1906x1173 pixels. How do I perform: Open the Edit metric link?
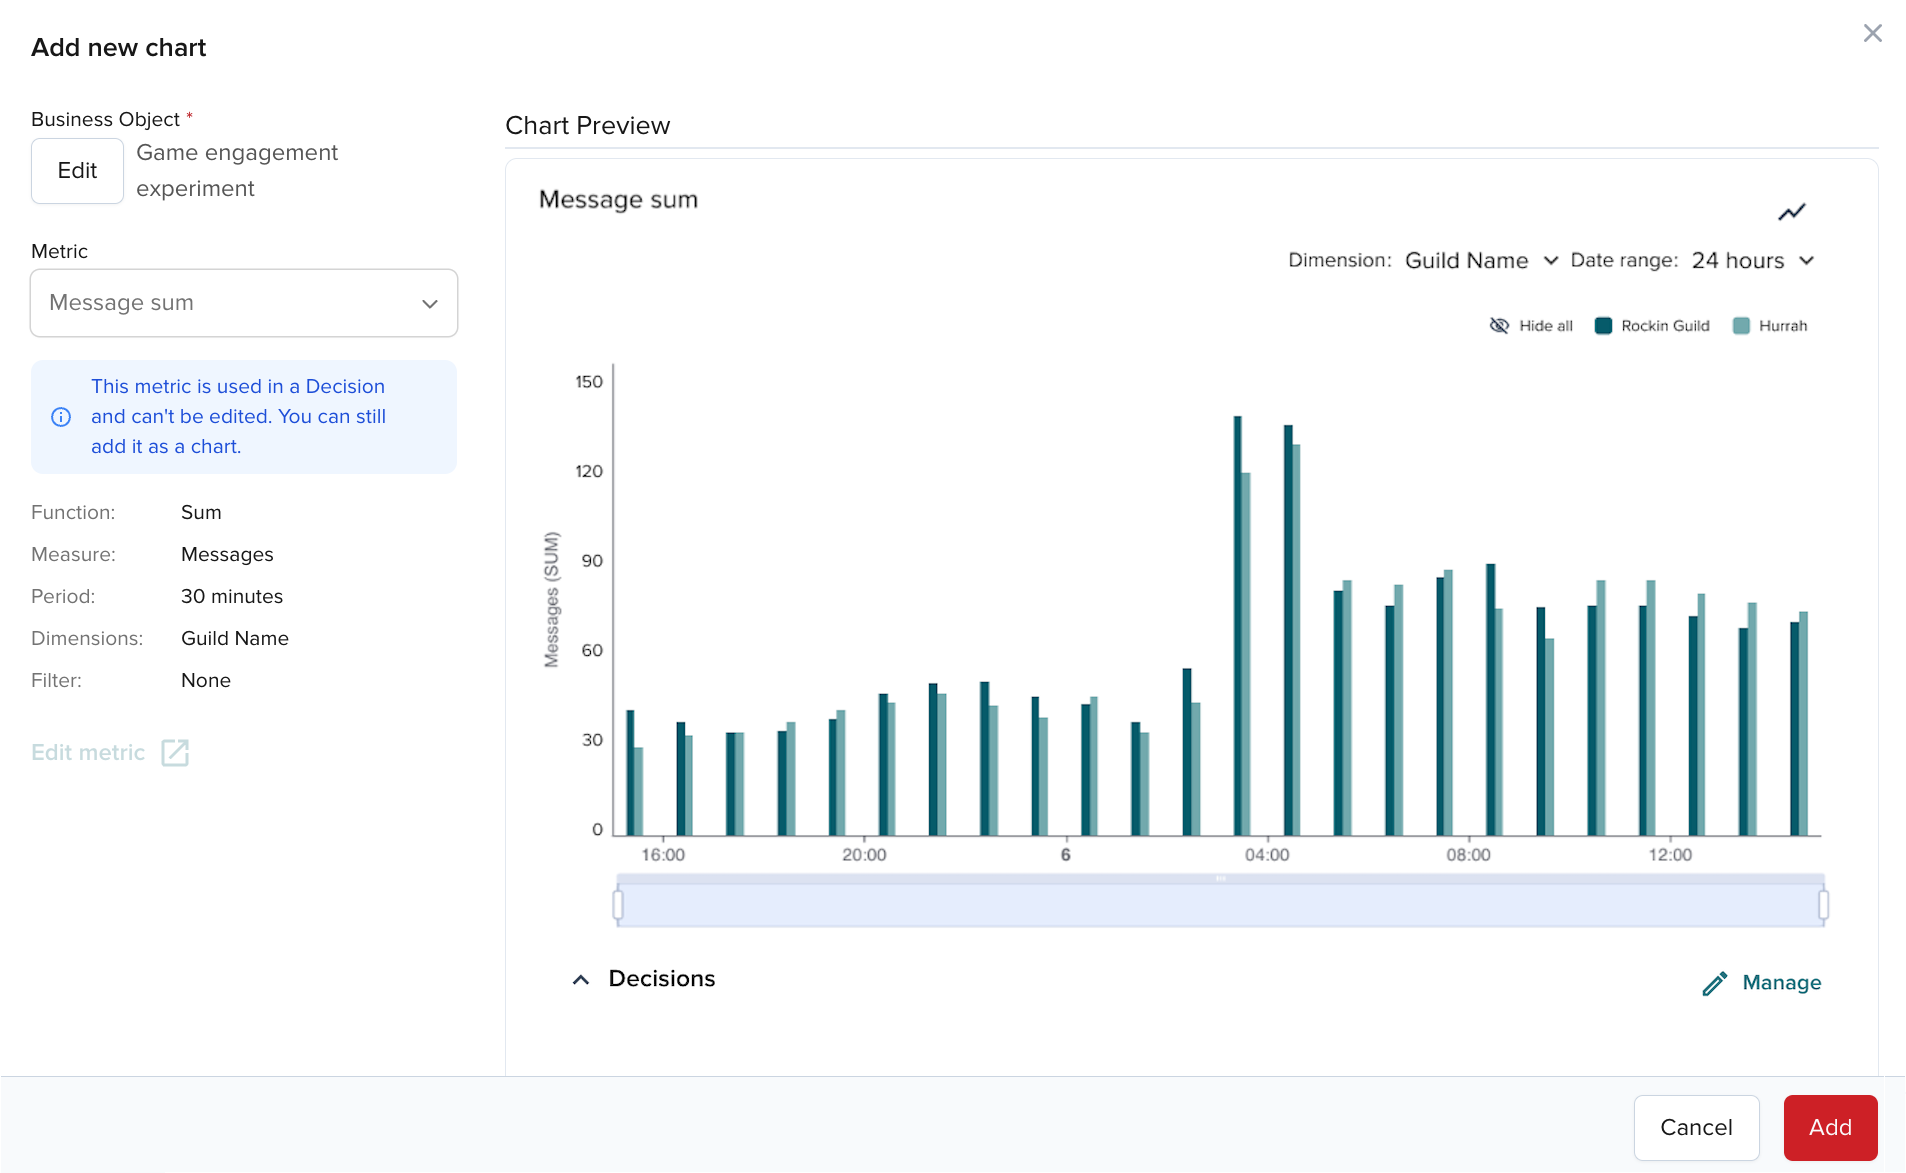click(88, 753)
